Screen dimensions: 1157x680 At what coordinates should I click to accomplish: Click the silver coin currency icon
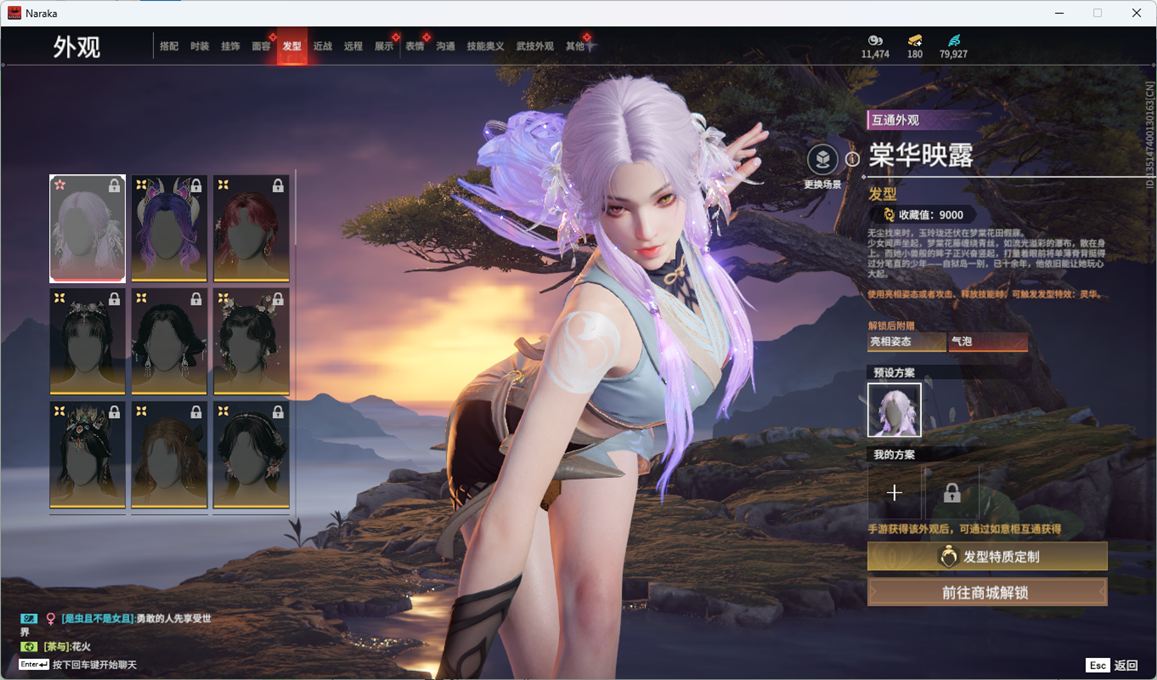coord(874,40)
